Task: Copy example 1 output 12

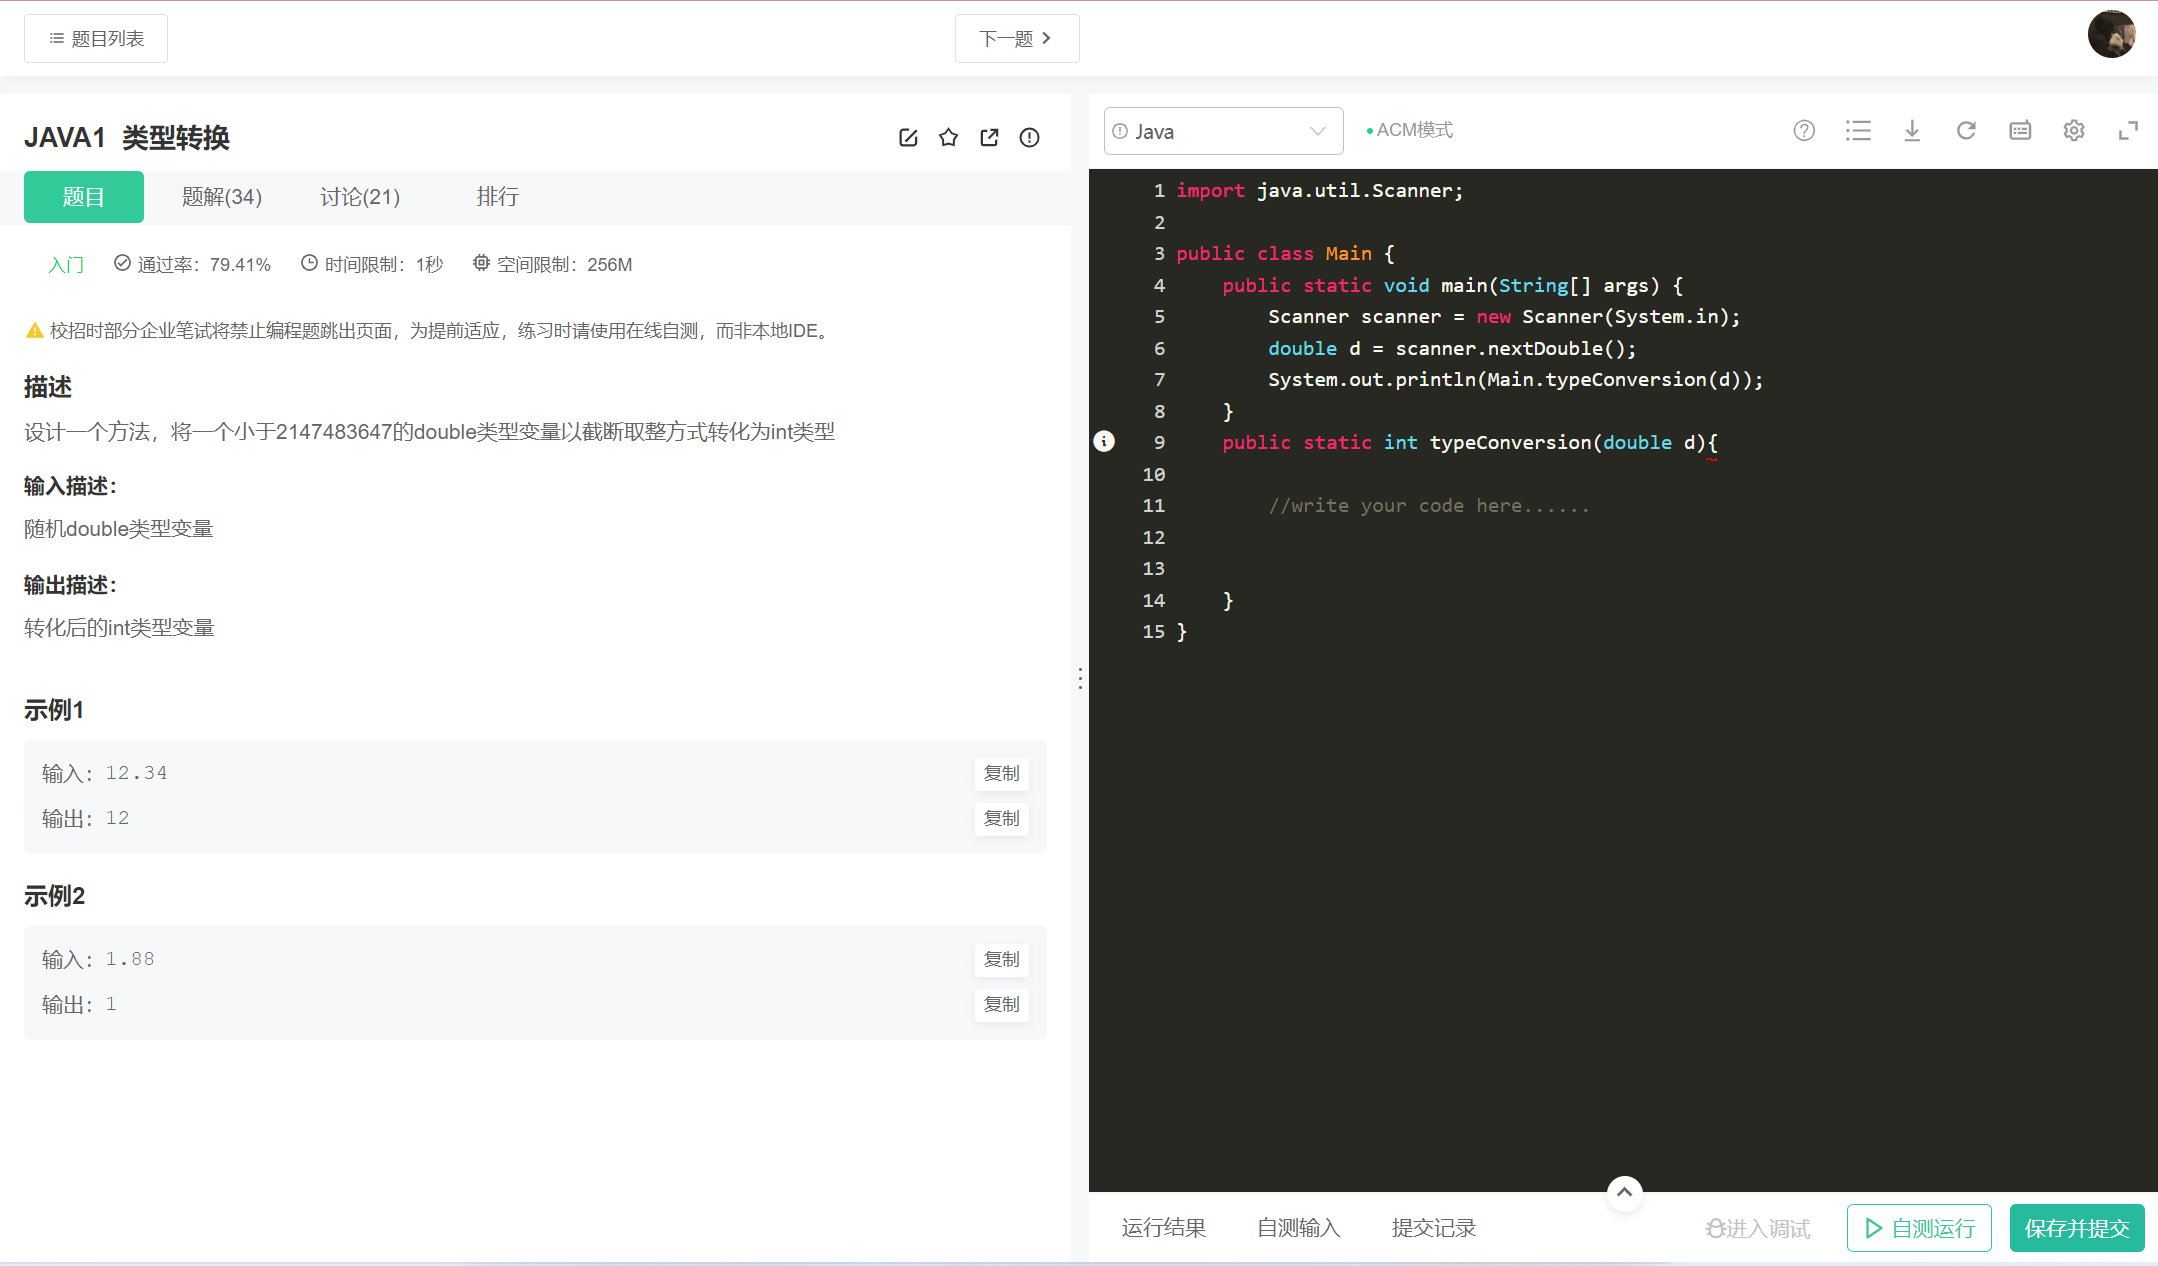Action: [x=1001, y=818]
